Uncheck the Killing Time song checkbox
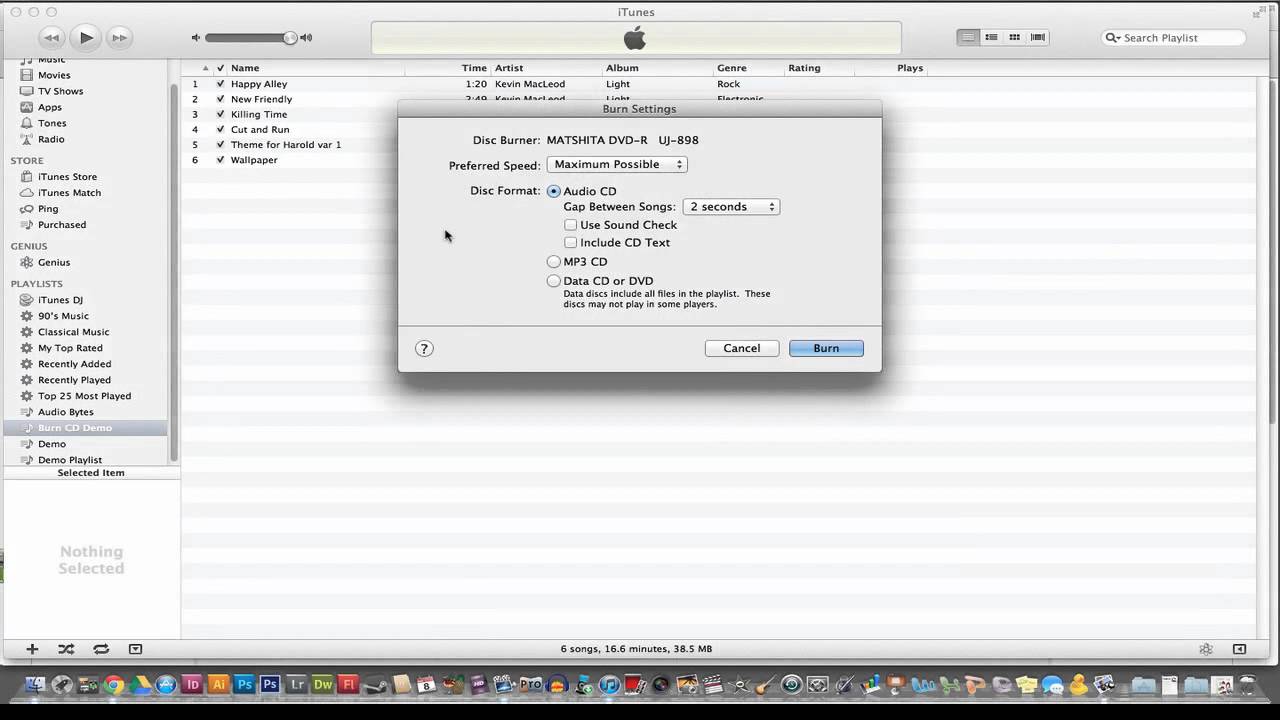The height and width of the screenshot is (720, 1280). pos(220,114)
